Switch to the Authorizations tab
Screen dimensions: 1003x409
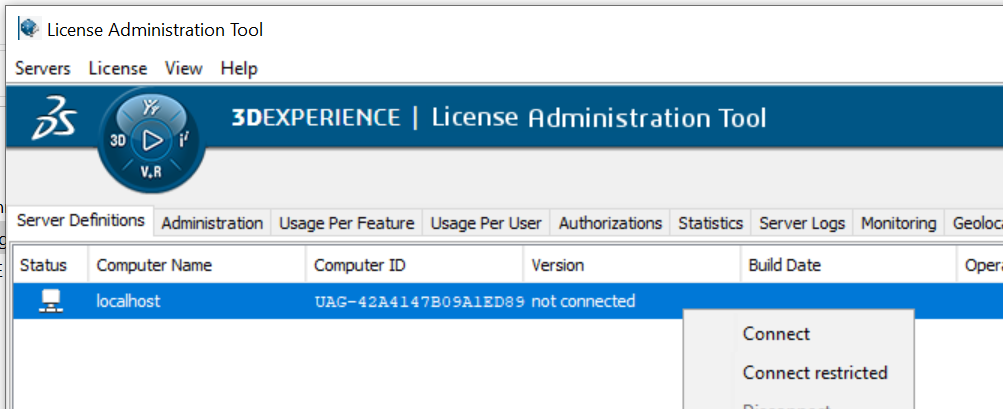pyautogui.click(x=610, y=223)
